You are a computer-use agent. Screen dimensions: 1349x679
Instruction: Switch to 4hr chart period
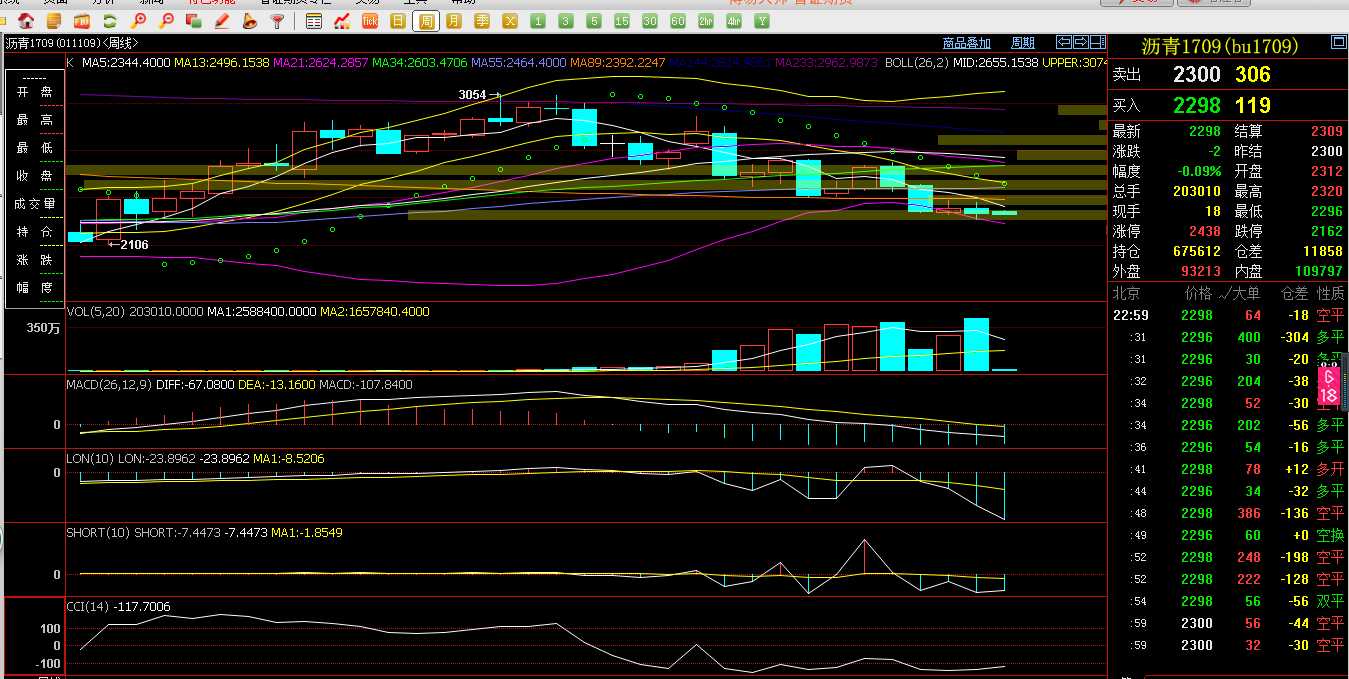734,20
